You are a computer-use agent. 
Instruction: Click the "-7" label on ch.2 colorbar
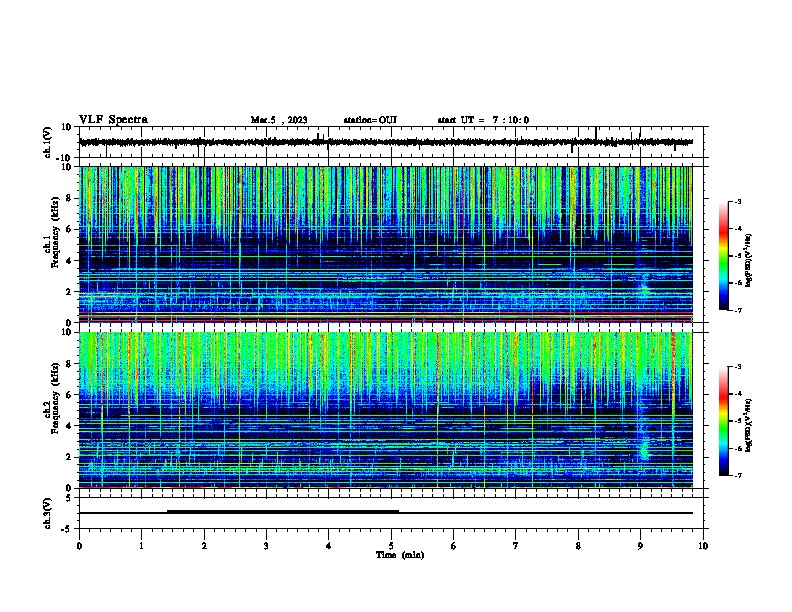737,475
